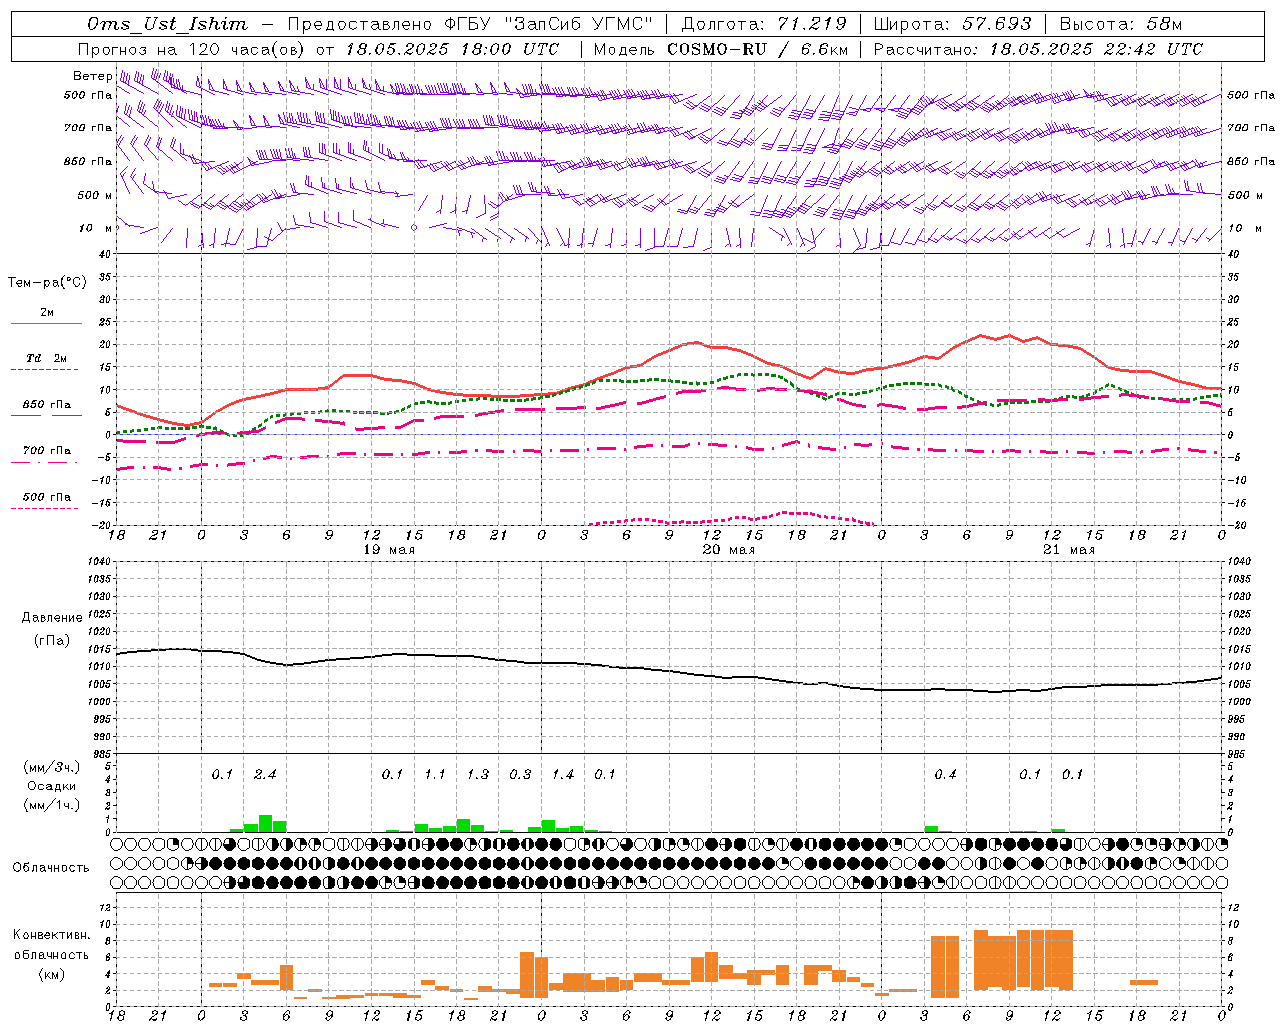This screenshot has width=1280, height=1024.
Task: Click the 'Облачность' cloud cover label
Action: 50,868
